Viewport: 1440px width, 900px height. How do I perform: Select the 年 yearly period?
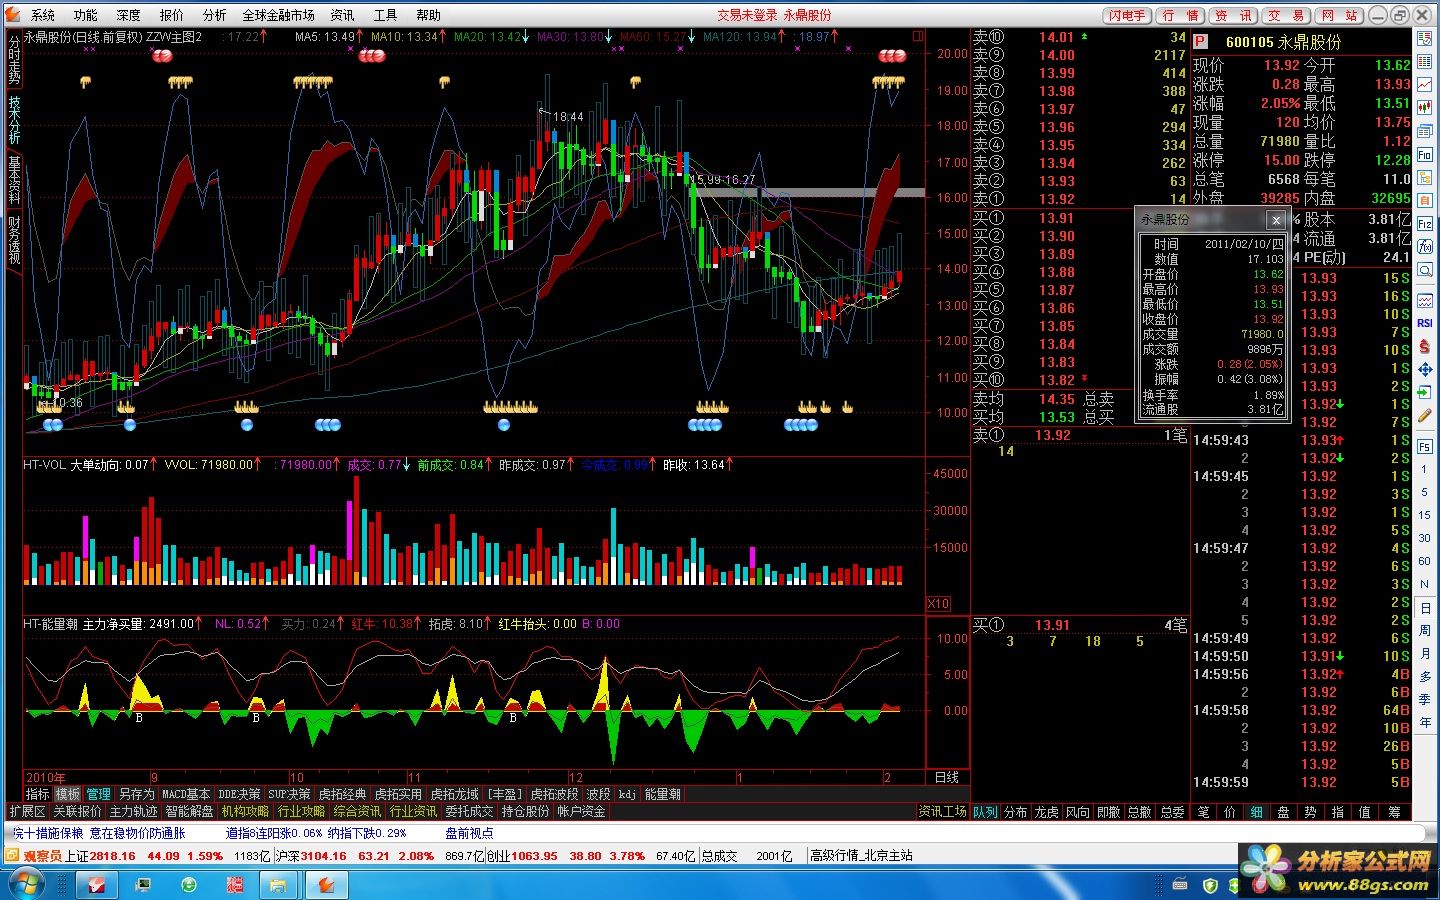pyautogui.click(x=1424, y=722)
